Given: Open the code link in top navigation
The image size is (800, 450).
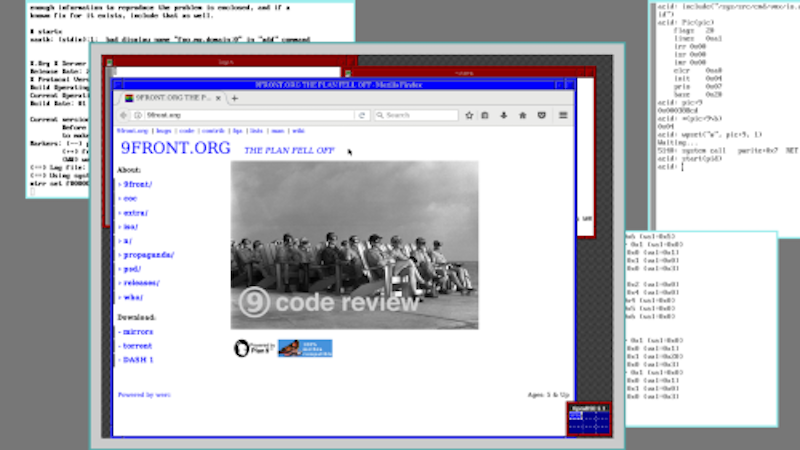Looking at the screenshot, I should 187,131.
